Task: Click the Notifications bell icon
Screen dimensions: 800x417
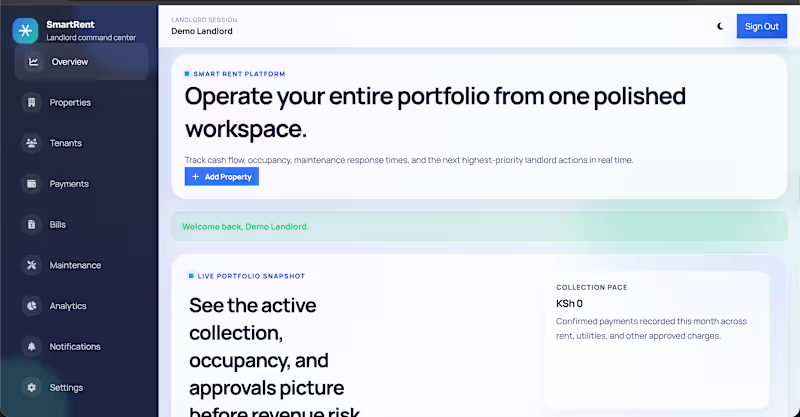Action: [32, 347]
